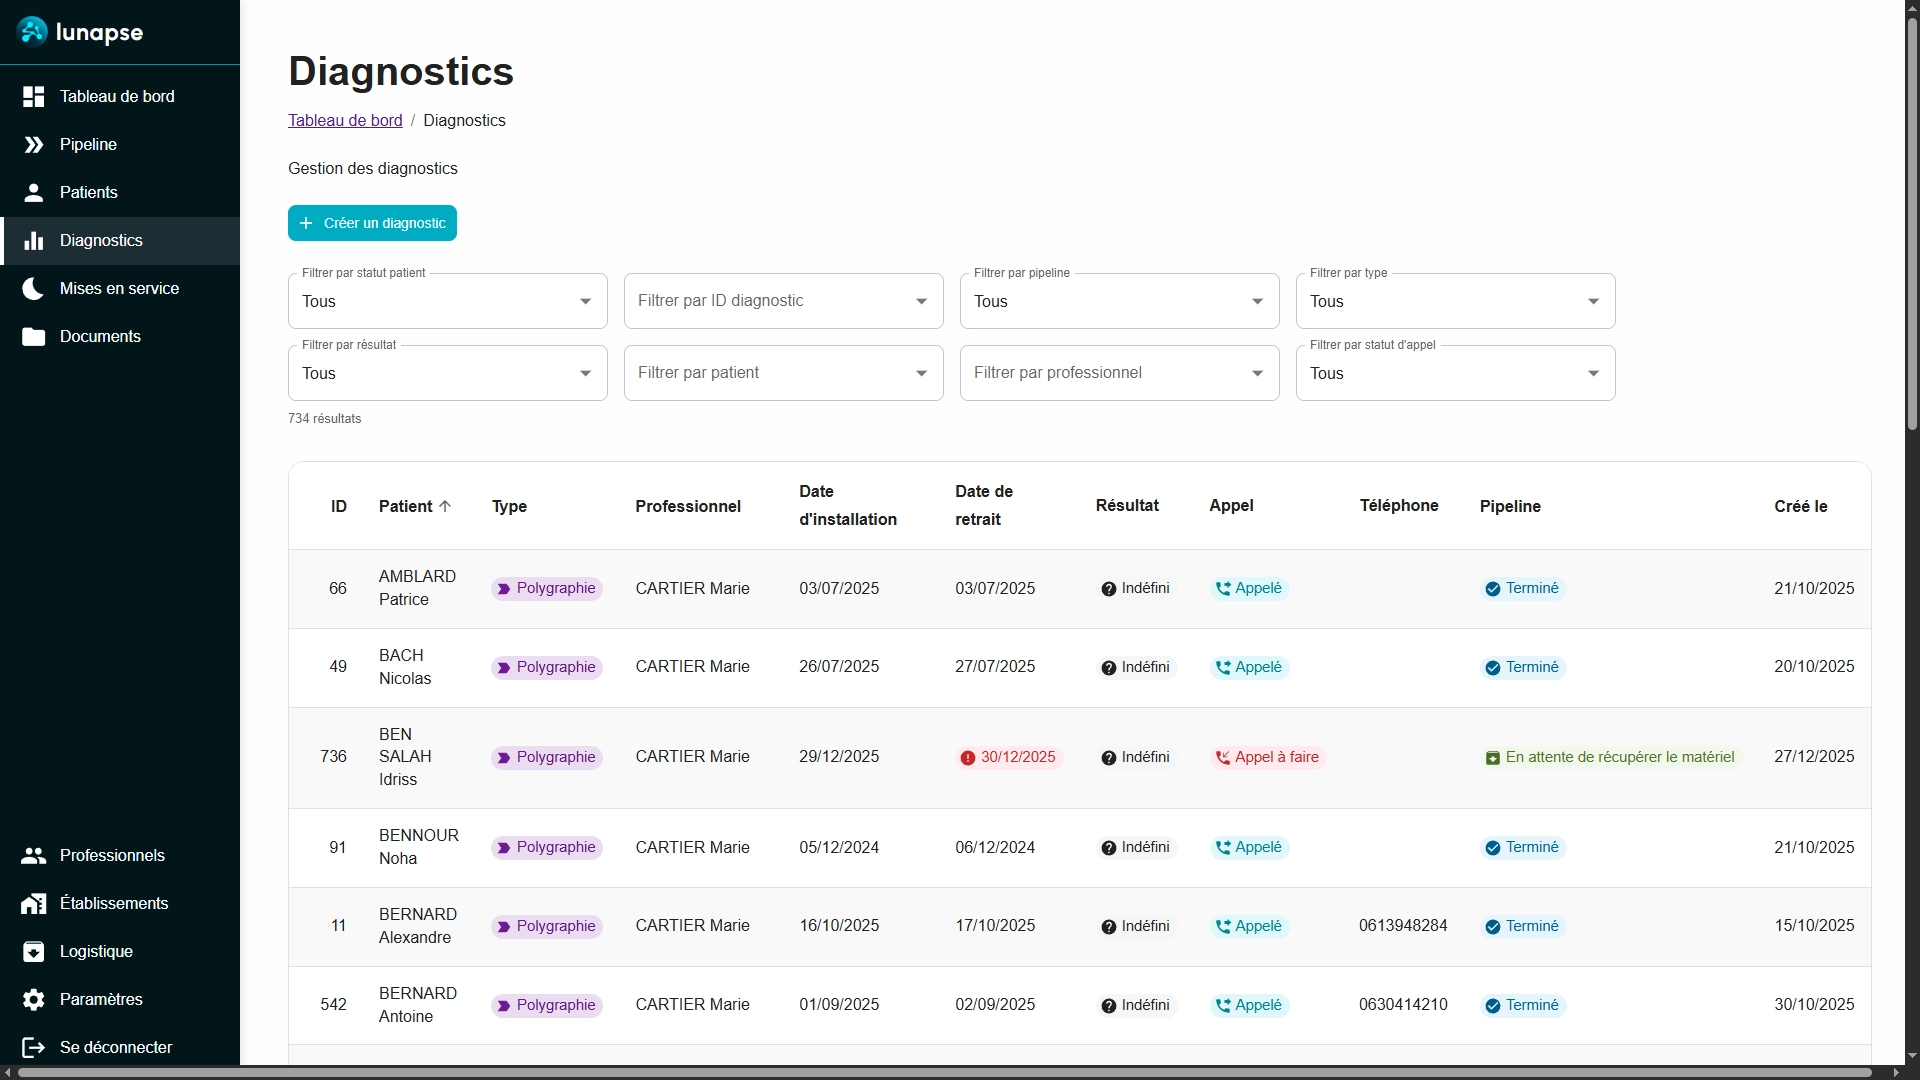Click the Filtrer par patient input field
This screenshot has width=1920, height=1080.
[770, 373]
